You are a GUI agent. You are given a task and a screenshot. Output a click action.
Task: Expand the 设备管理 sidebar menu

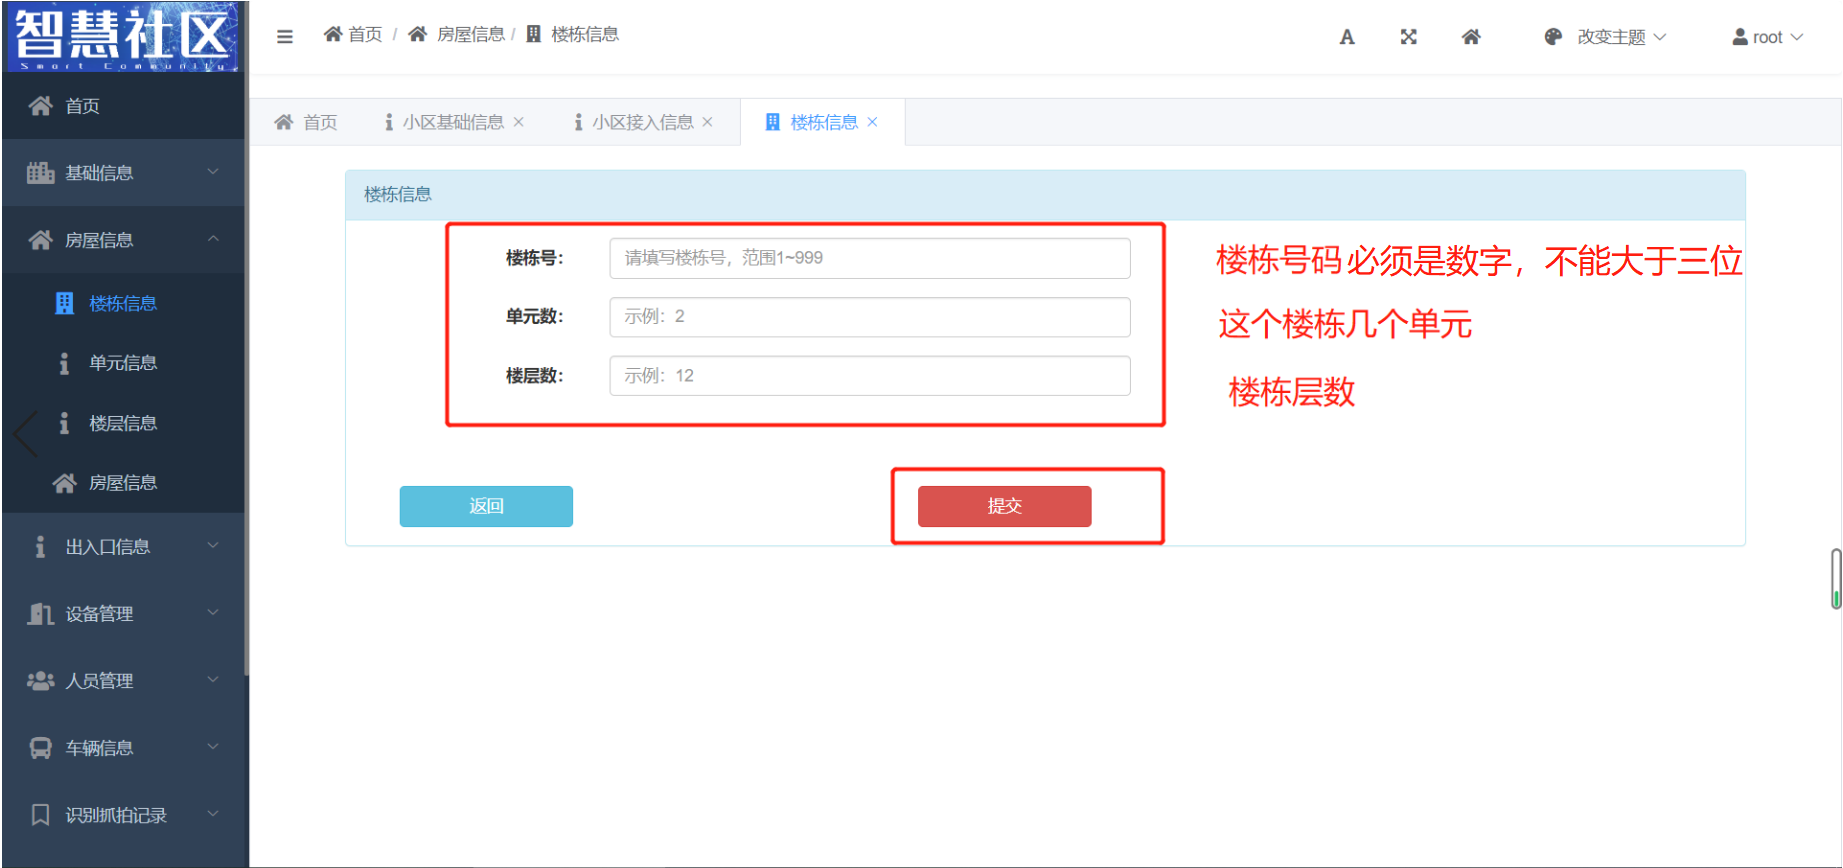[x=123, y=614]
